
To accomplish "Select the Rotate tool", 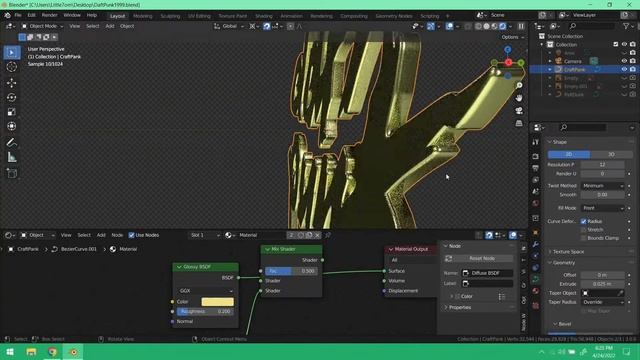I will 11,97.
